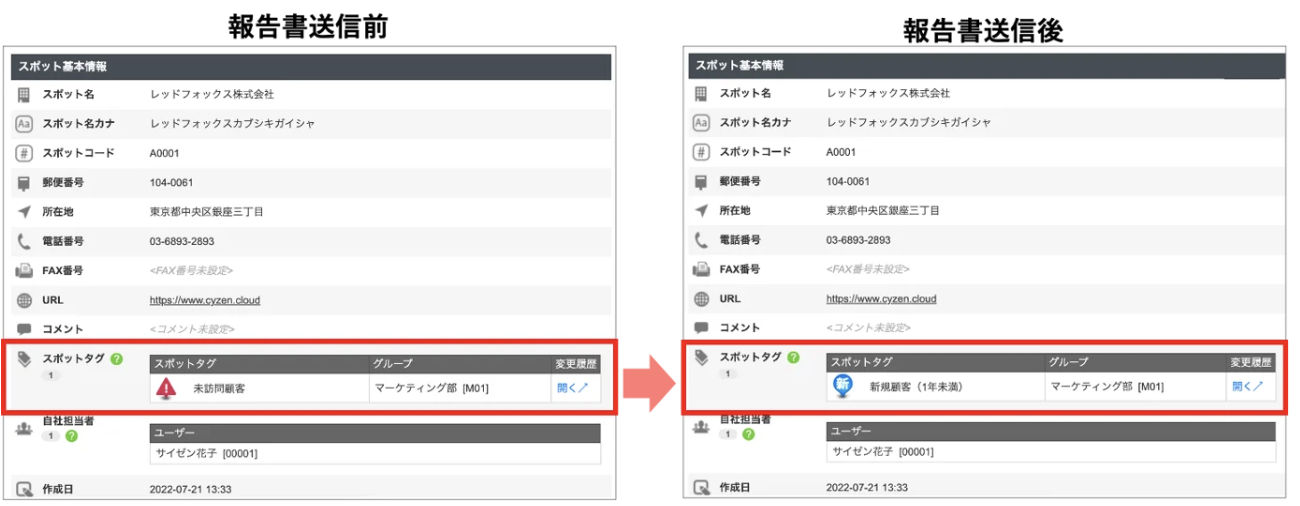Click the location arrow icon beside 所在地 in the left panel
Image resolution: width=1300 pixels, height=506 pixels.
[25, 212]
